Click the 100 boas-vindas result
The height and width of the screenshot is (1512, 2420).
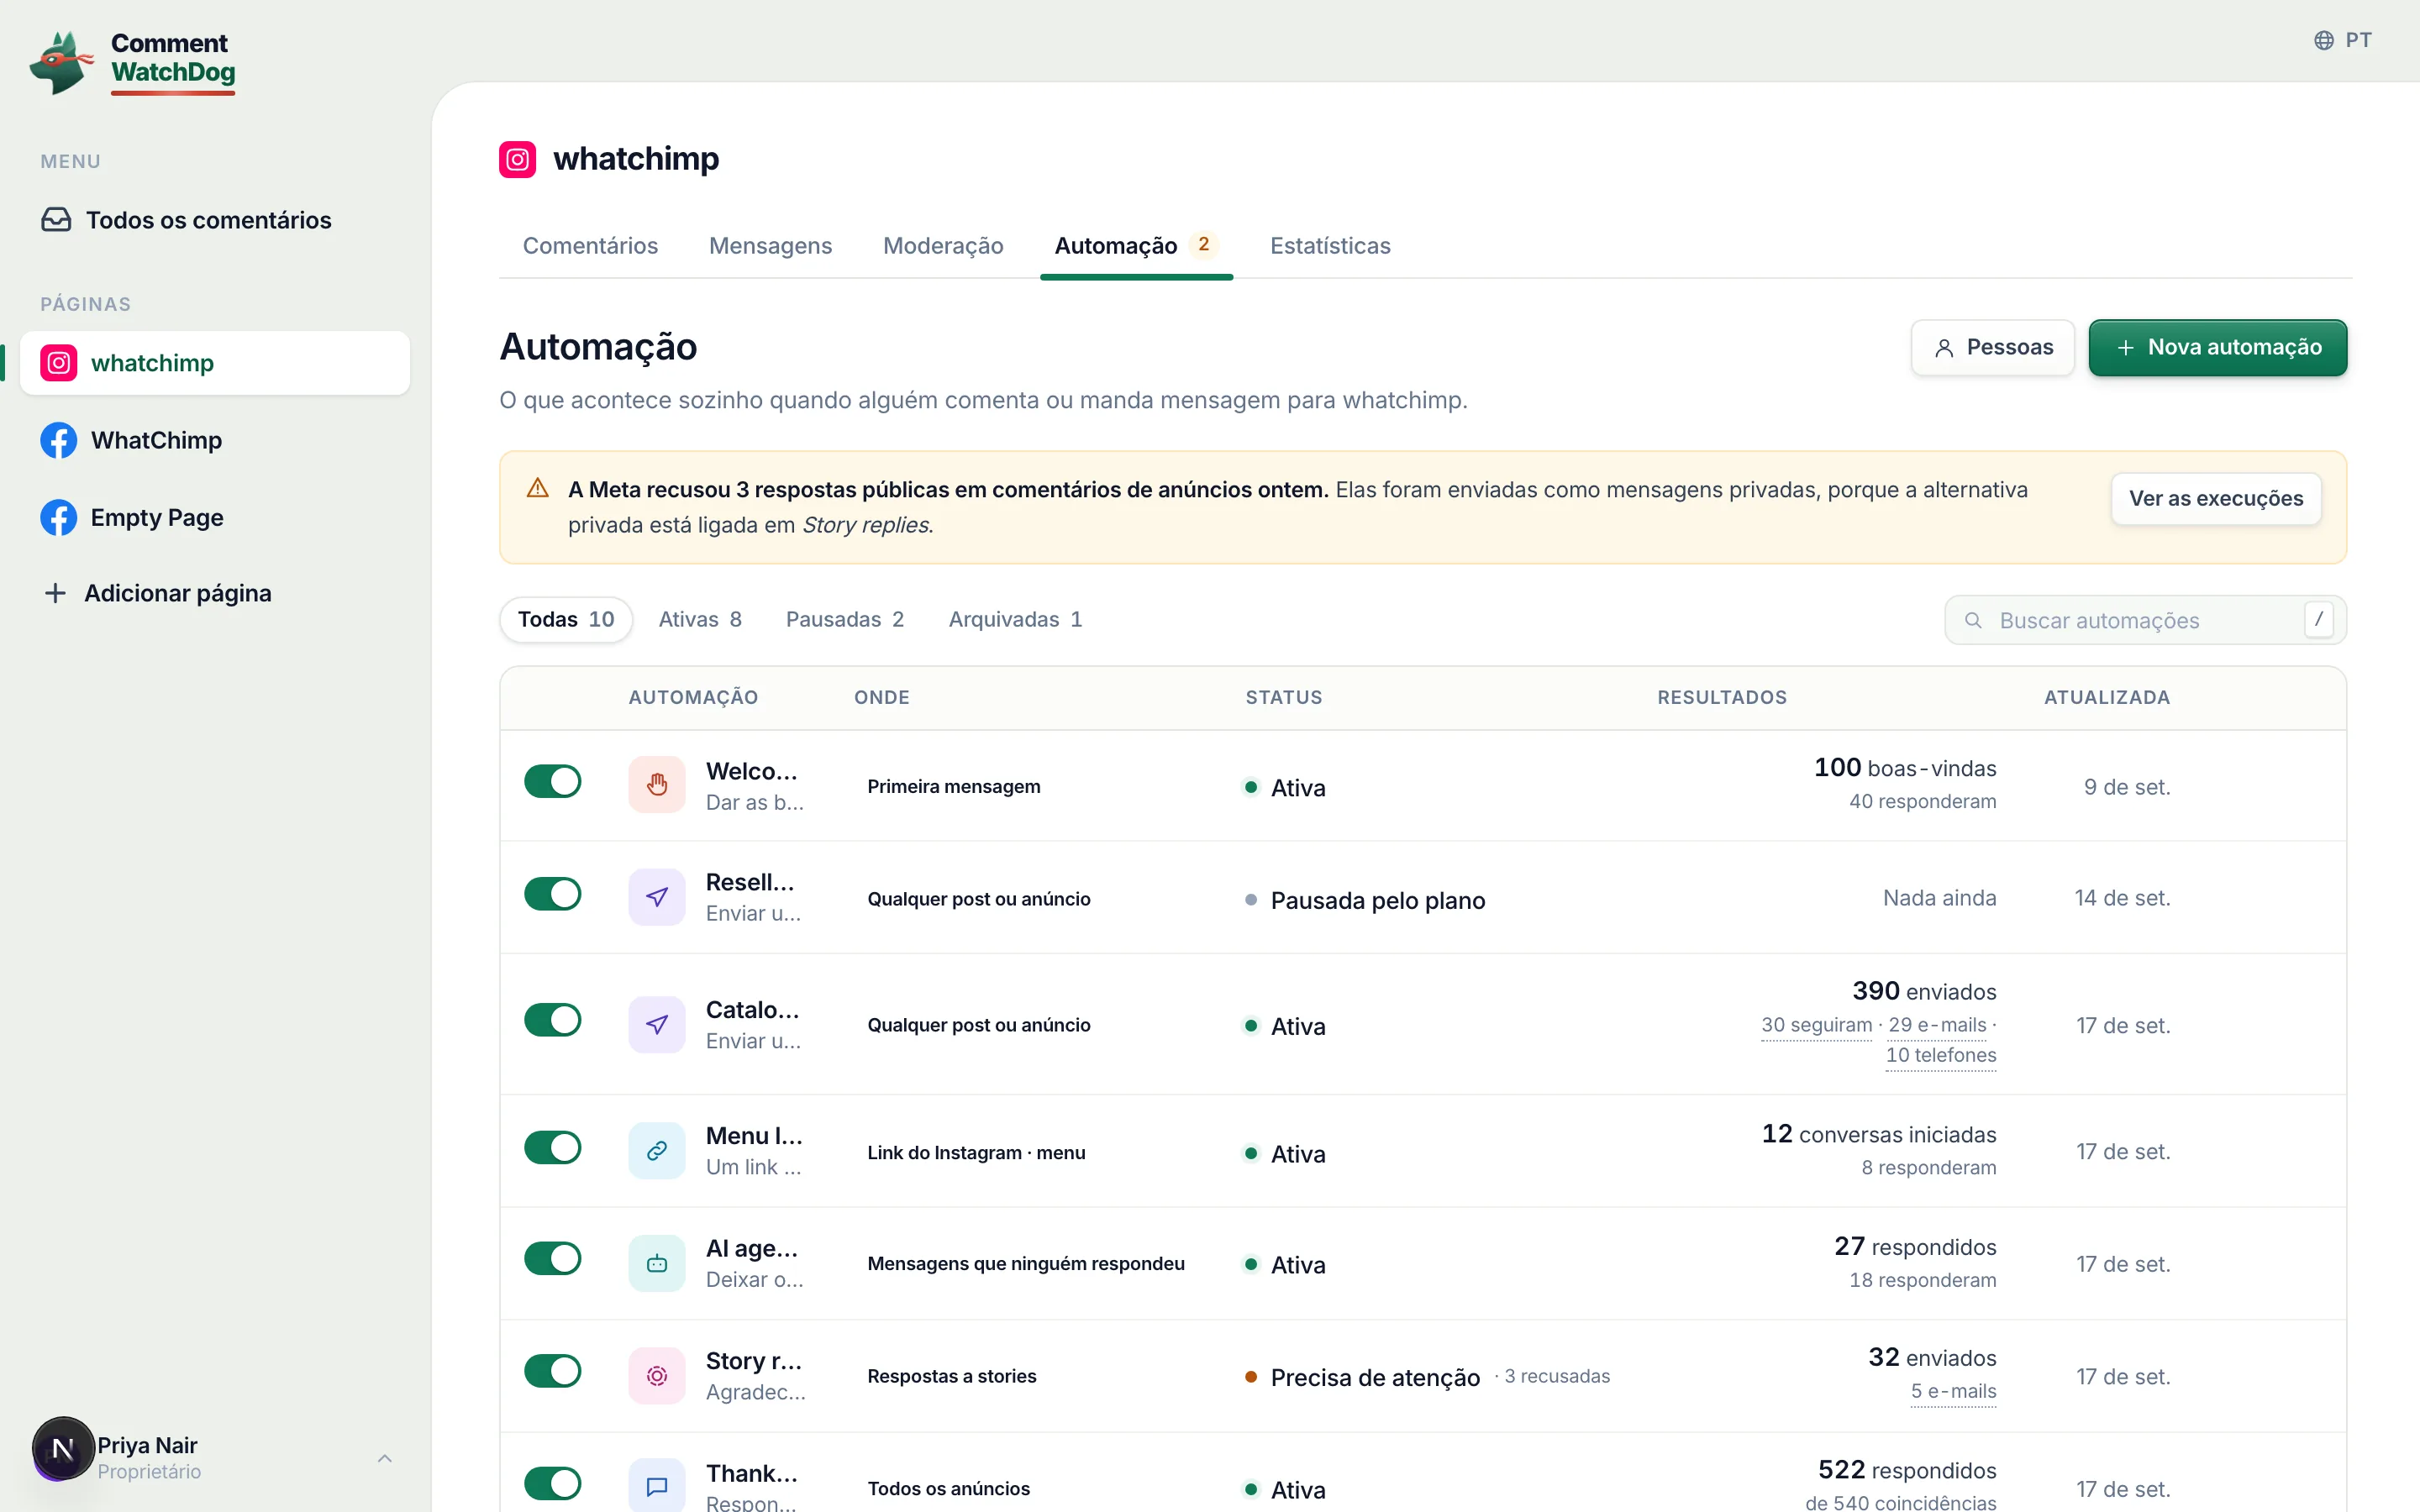click(x=1905, y=768)
